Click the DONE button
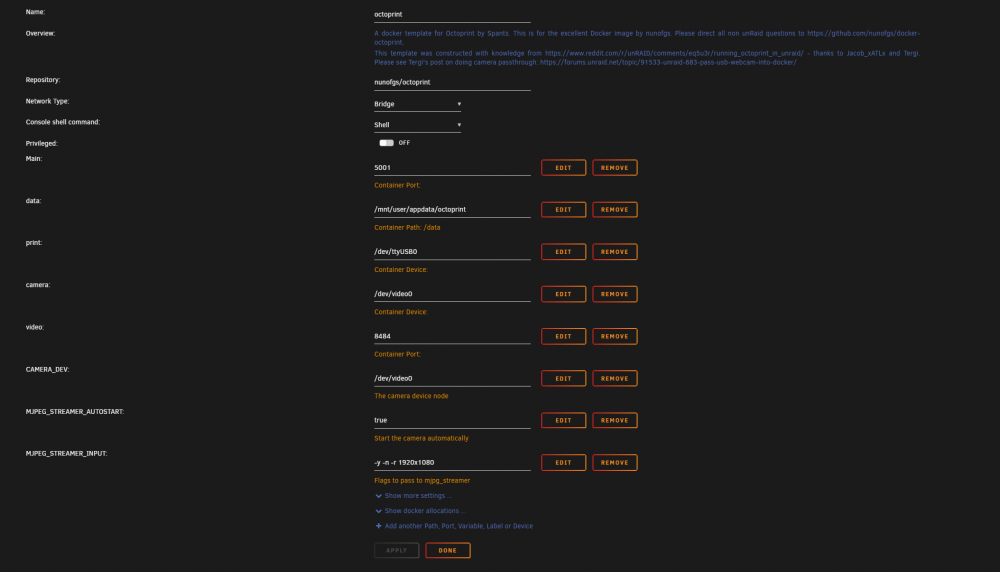The image size is (1000, 572). click(x=448, y=550)
